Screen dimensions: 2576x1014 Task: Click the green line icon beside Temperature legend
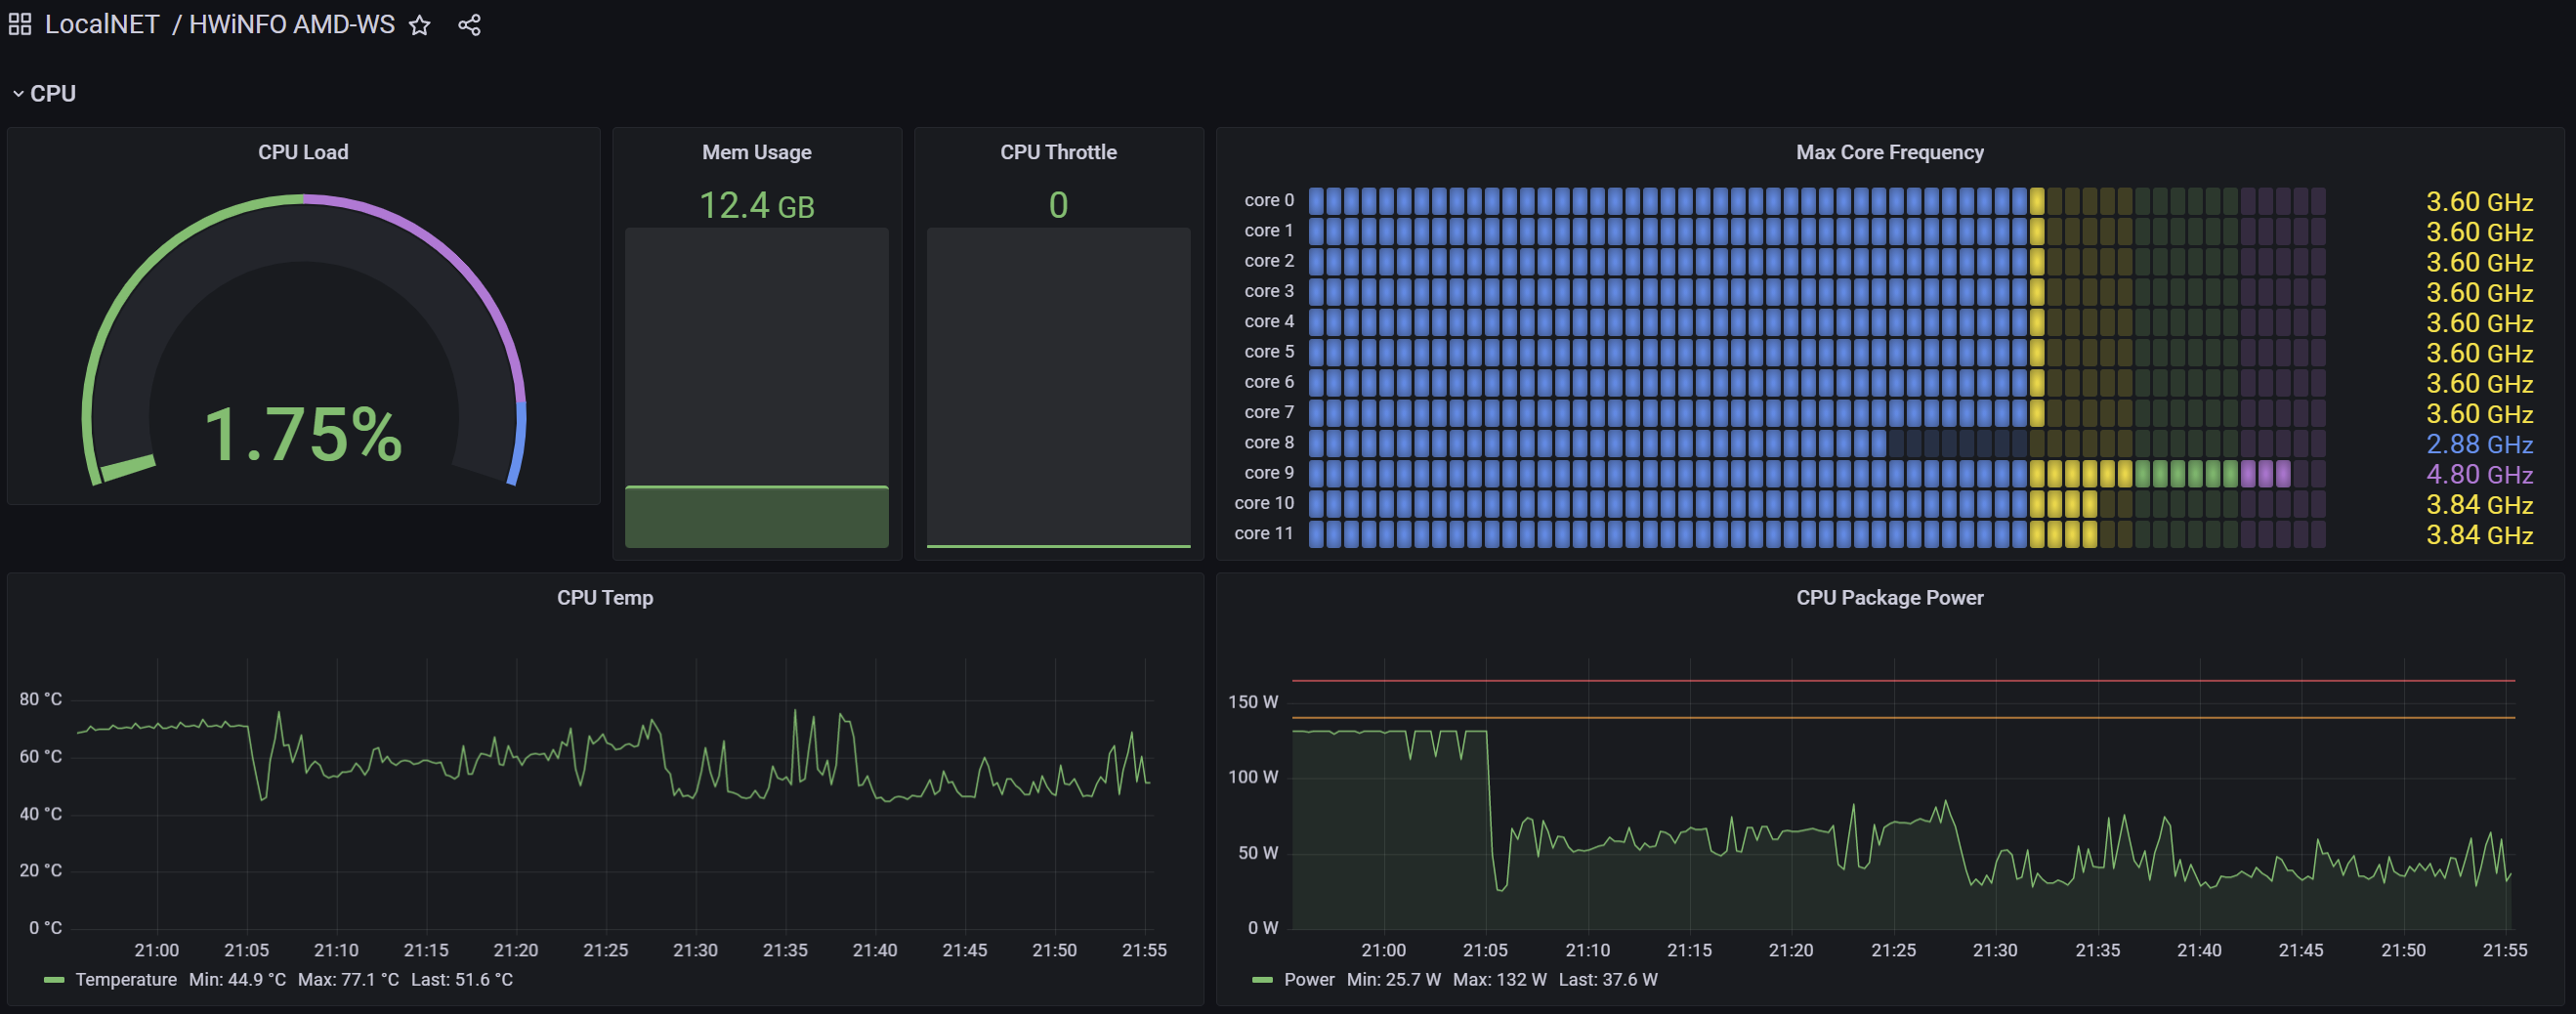[57, 980]
